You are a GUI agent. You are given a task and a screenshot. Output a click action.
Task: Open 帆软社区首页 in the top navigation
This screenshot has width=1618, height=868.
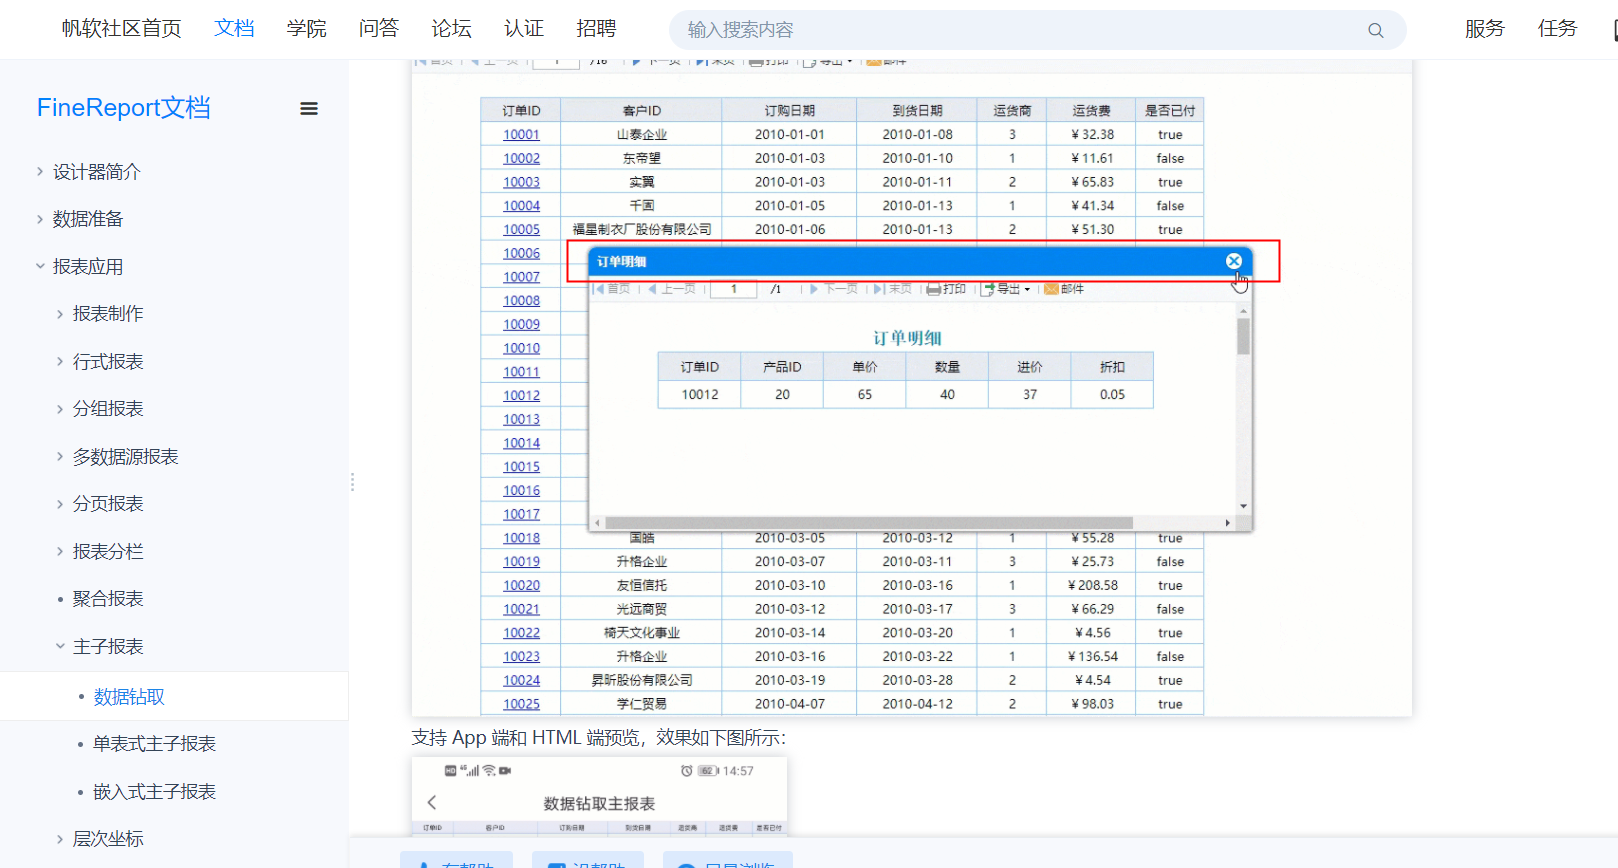coord(121,29)
